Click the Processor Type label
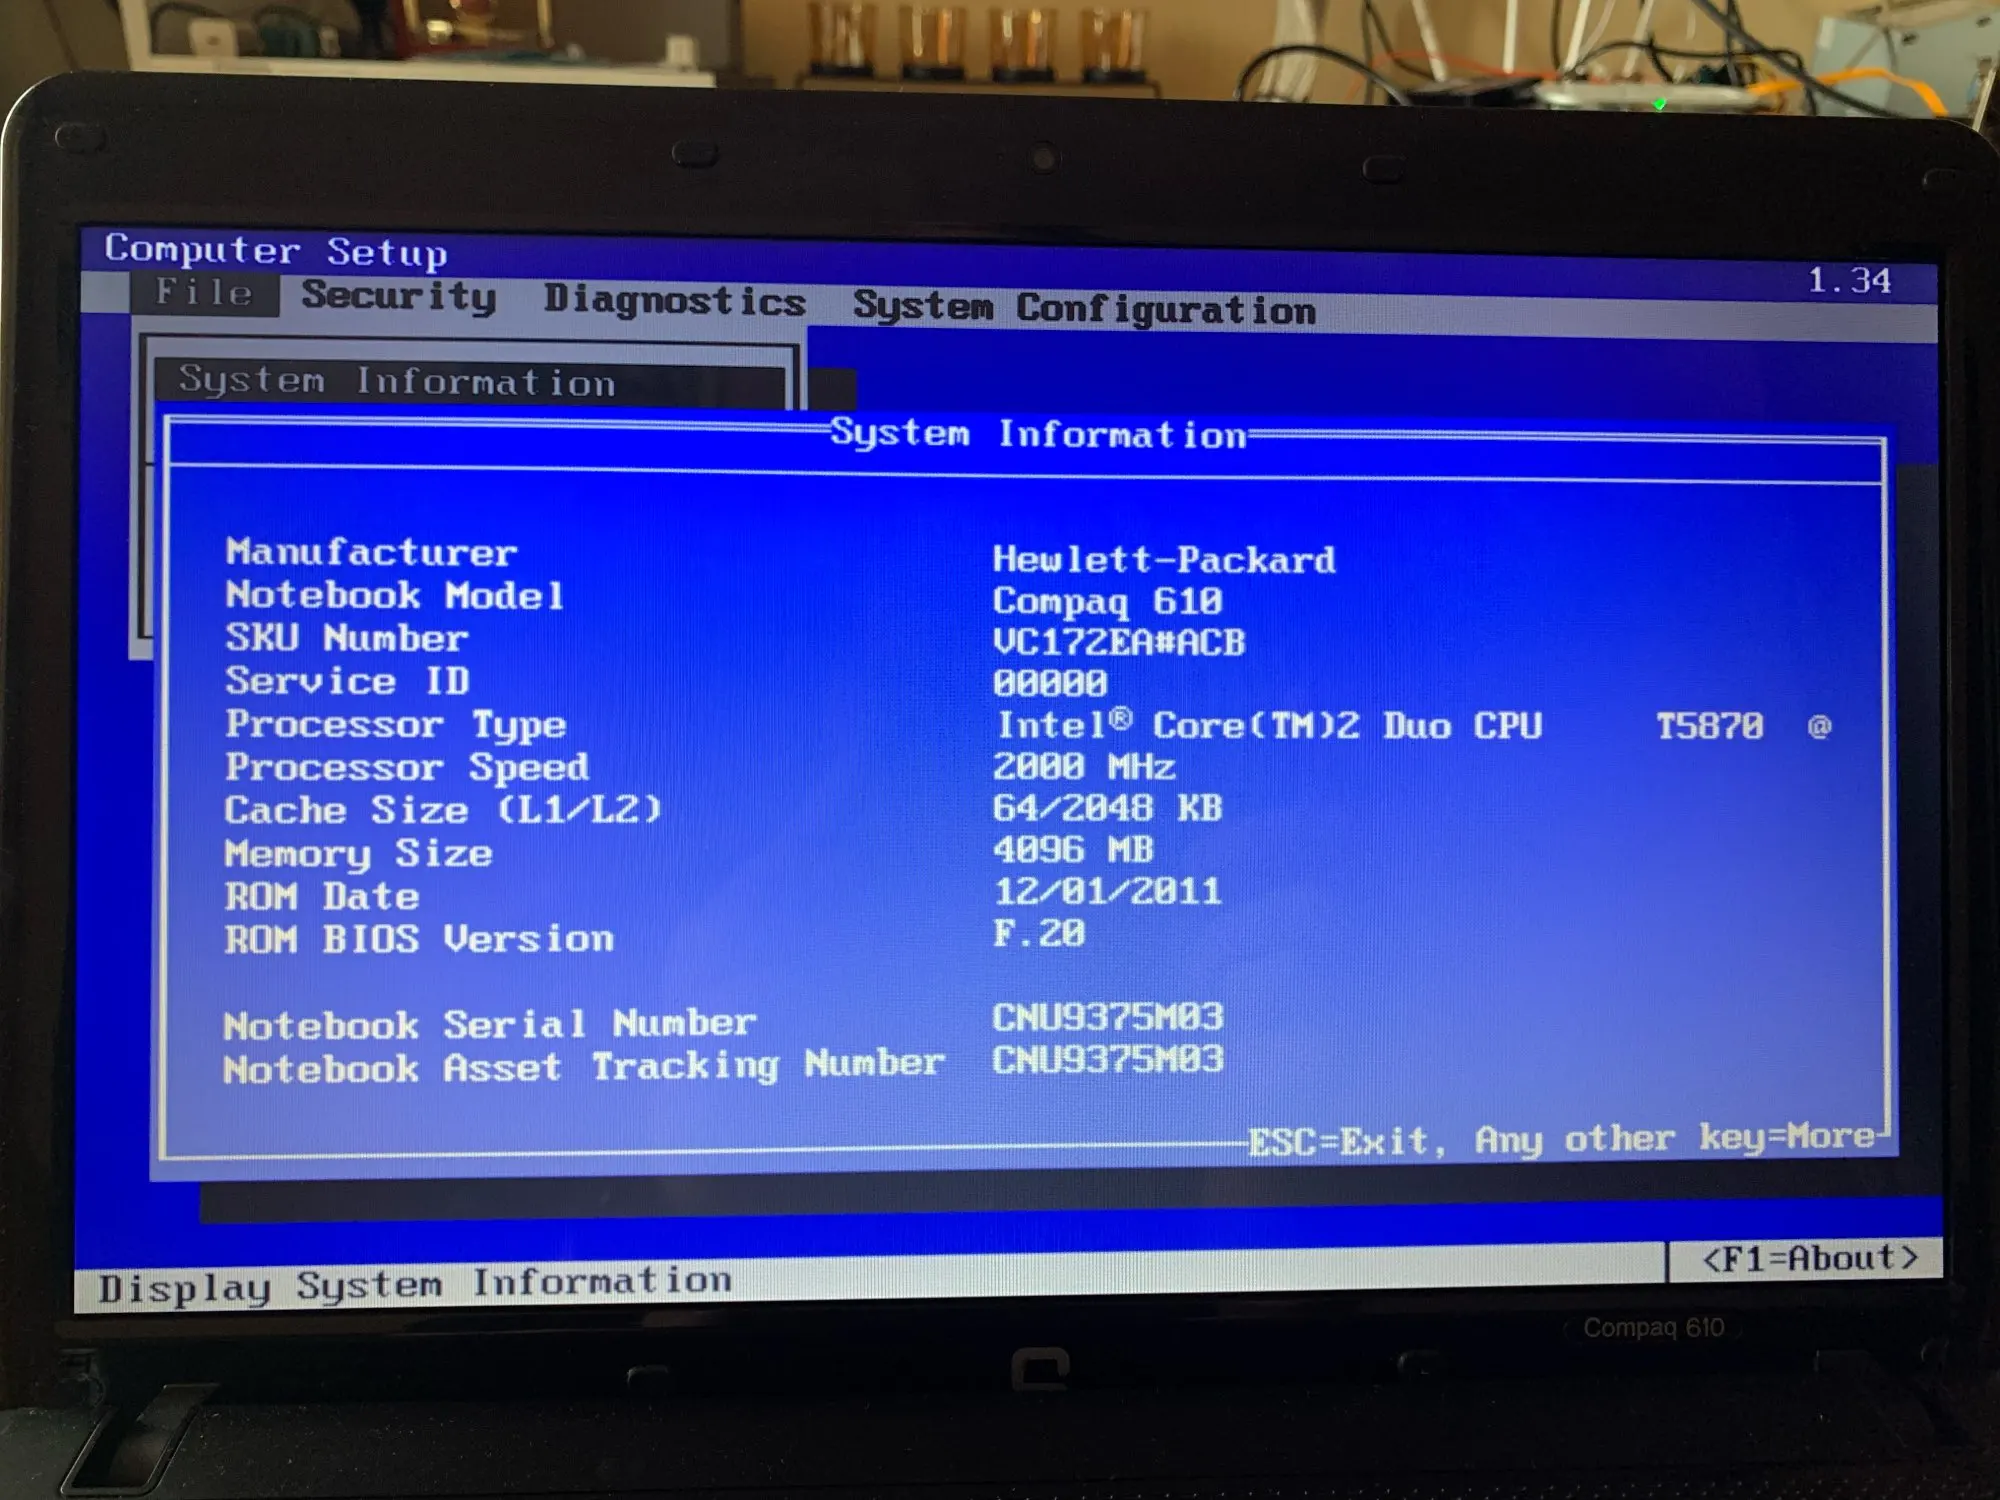This screenshot has height=1500, width=2000. pos(395,725)
